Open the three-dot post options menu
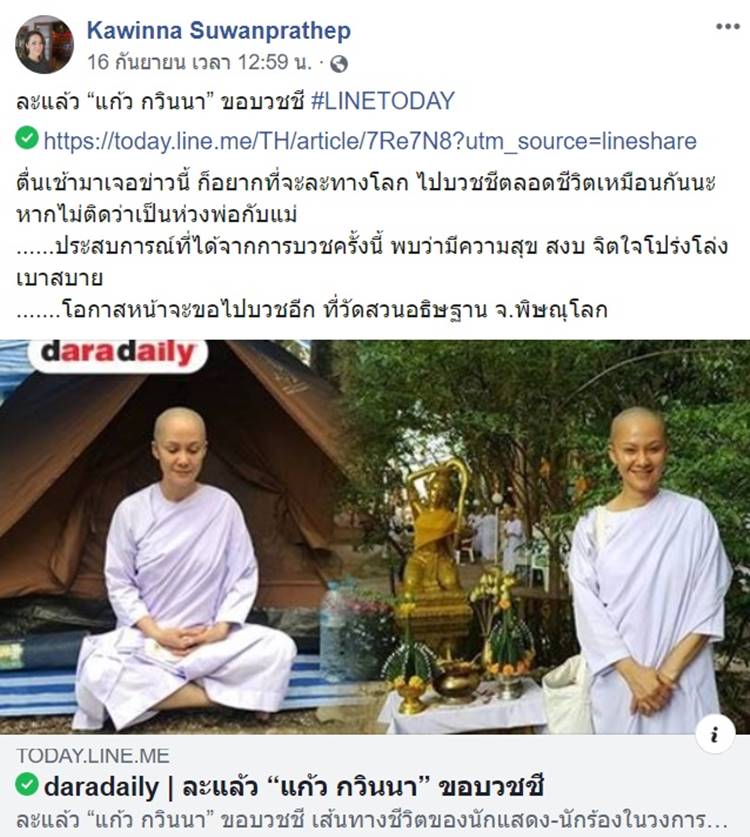750x837 pixels. pyautogui.click(x=728, y=26)
